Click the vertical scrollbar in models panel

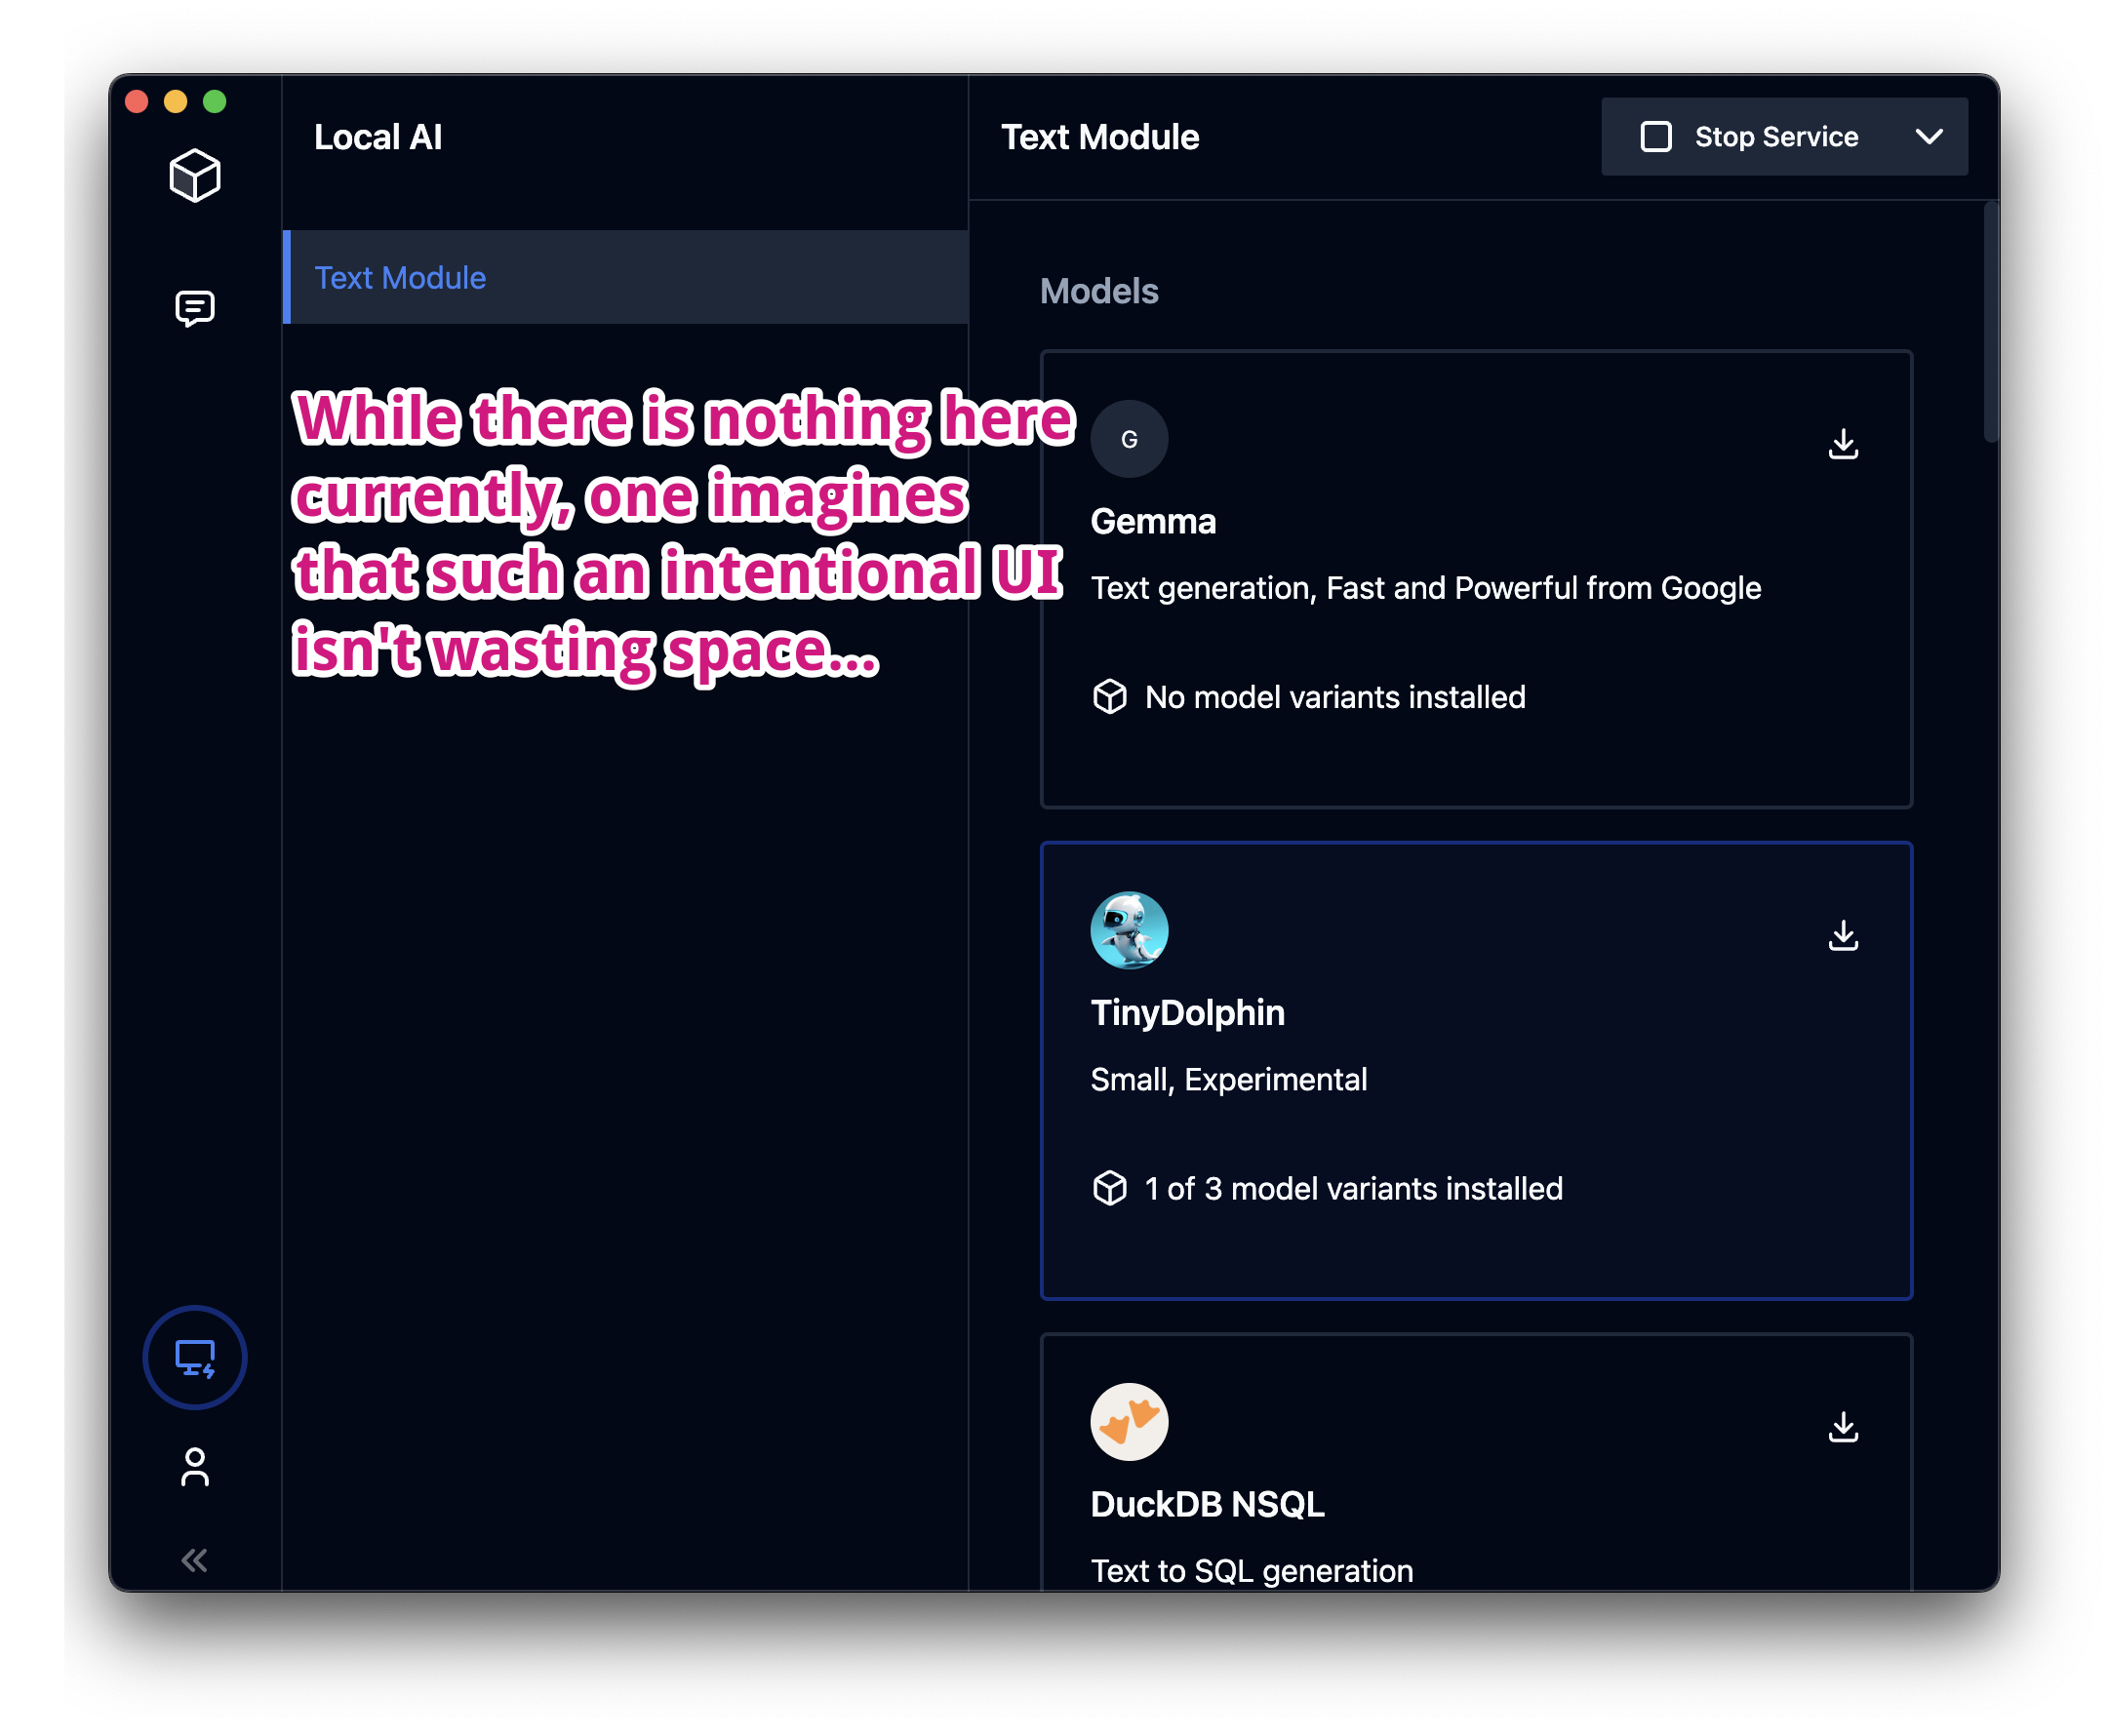coord(1990,322)
